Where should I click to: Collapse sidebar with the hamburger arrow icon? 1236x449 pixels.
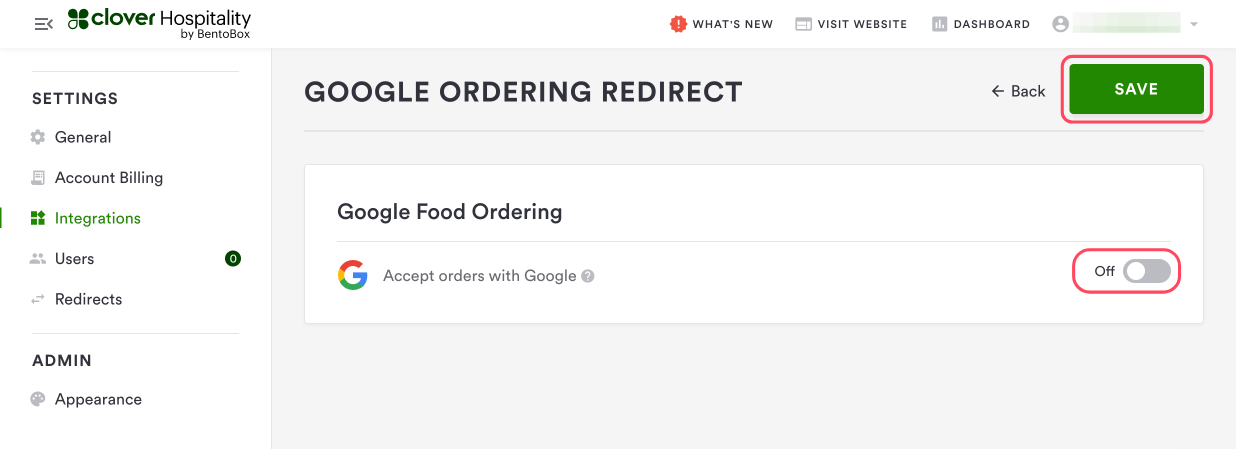[43, 24]
